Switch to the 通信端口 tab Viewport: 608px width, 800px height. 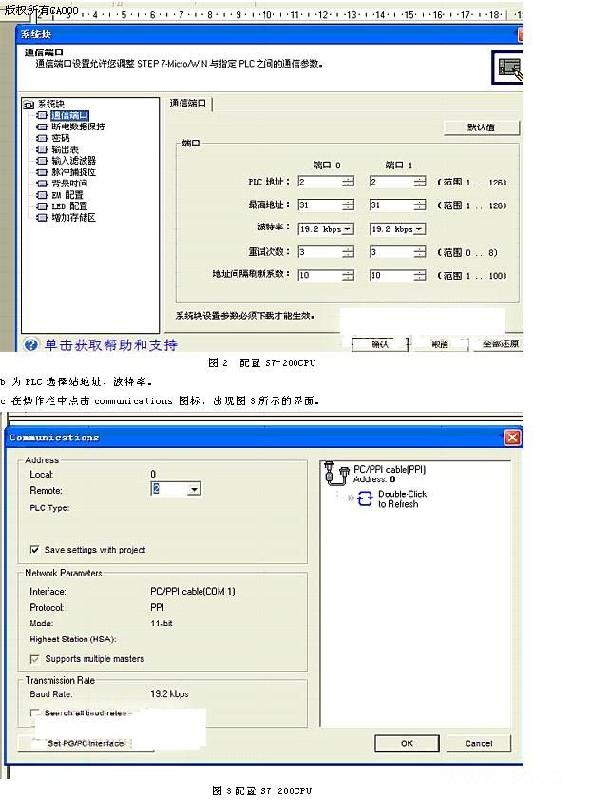pos(188,103)
